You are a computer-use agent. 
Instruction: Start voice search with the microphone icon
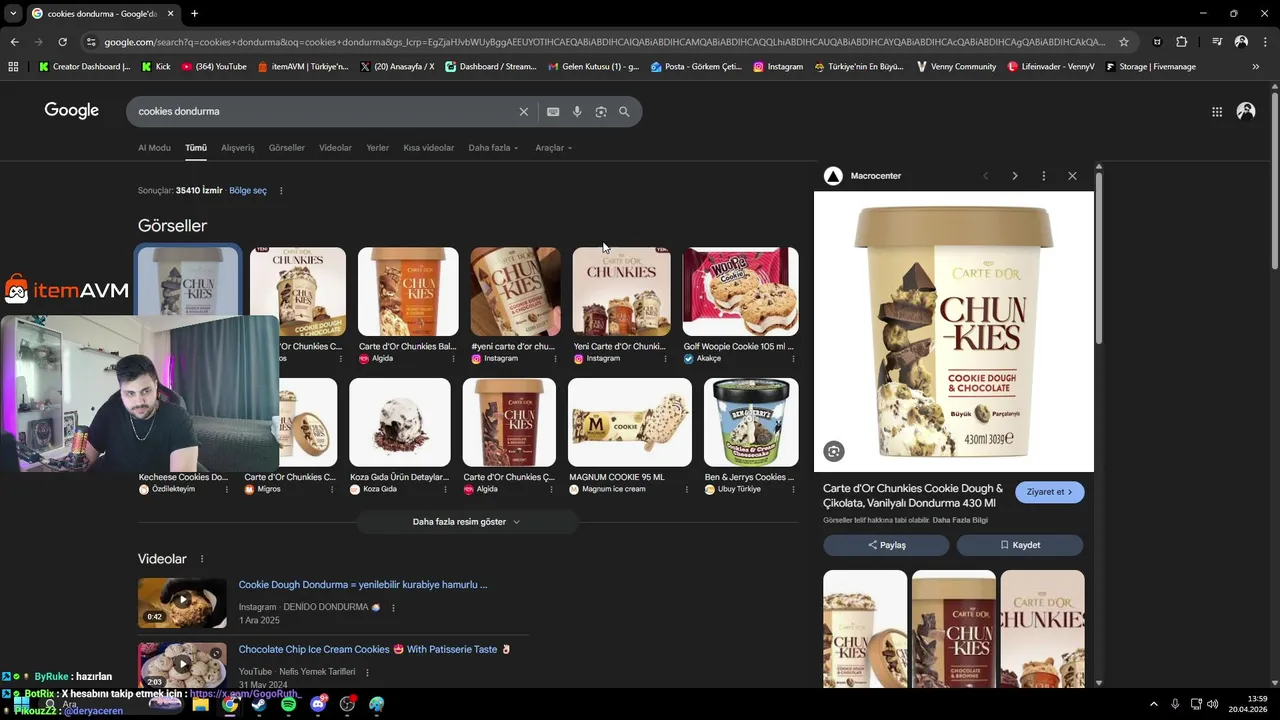577,112
